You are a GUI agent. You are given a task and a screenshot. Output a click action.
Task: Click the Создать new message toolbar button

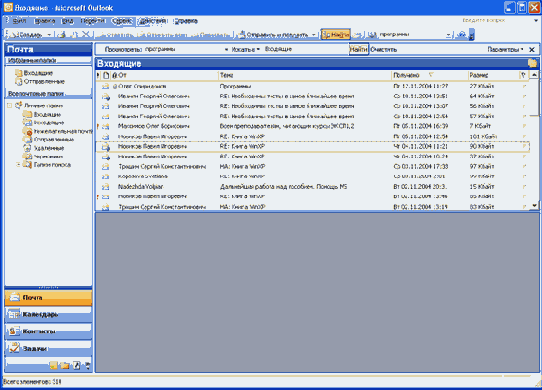click(27, 35)
